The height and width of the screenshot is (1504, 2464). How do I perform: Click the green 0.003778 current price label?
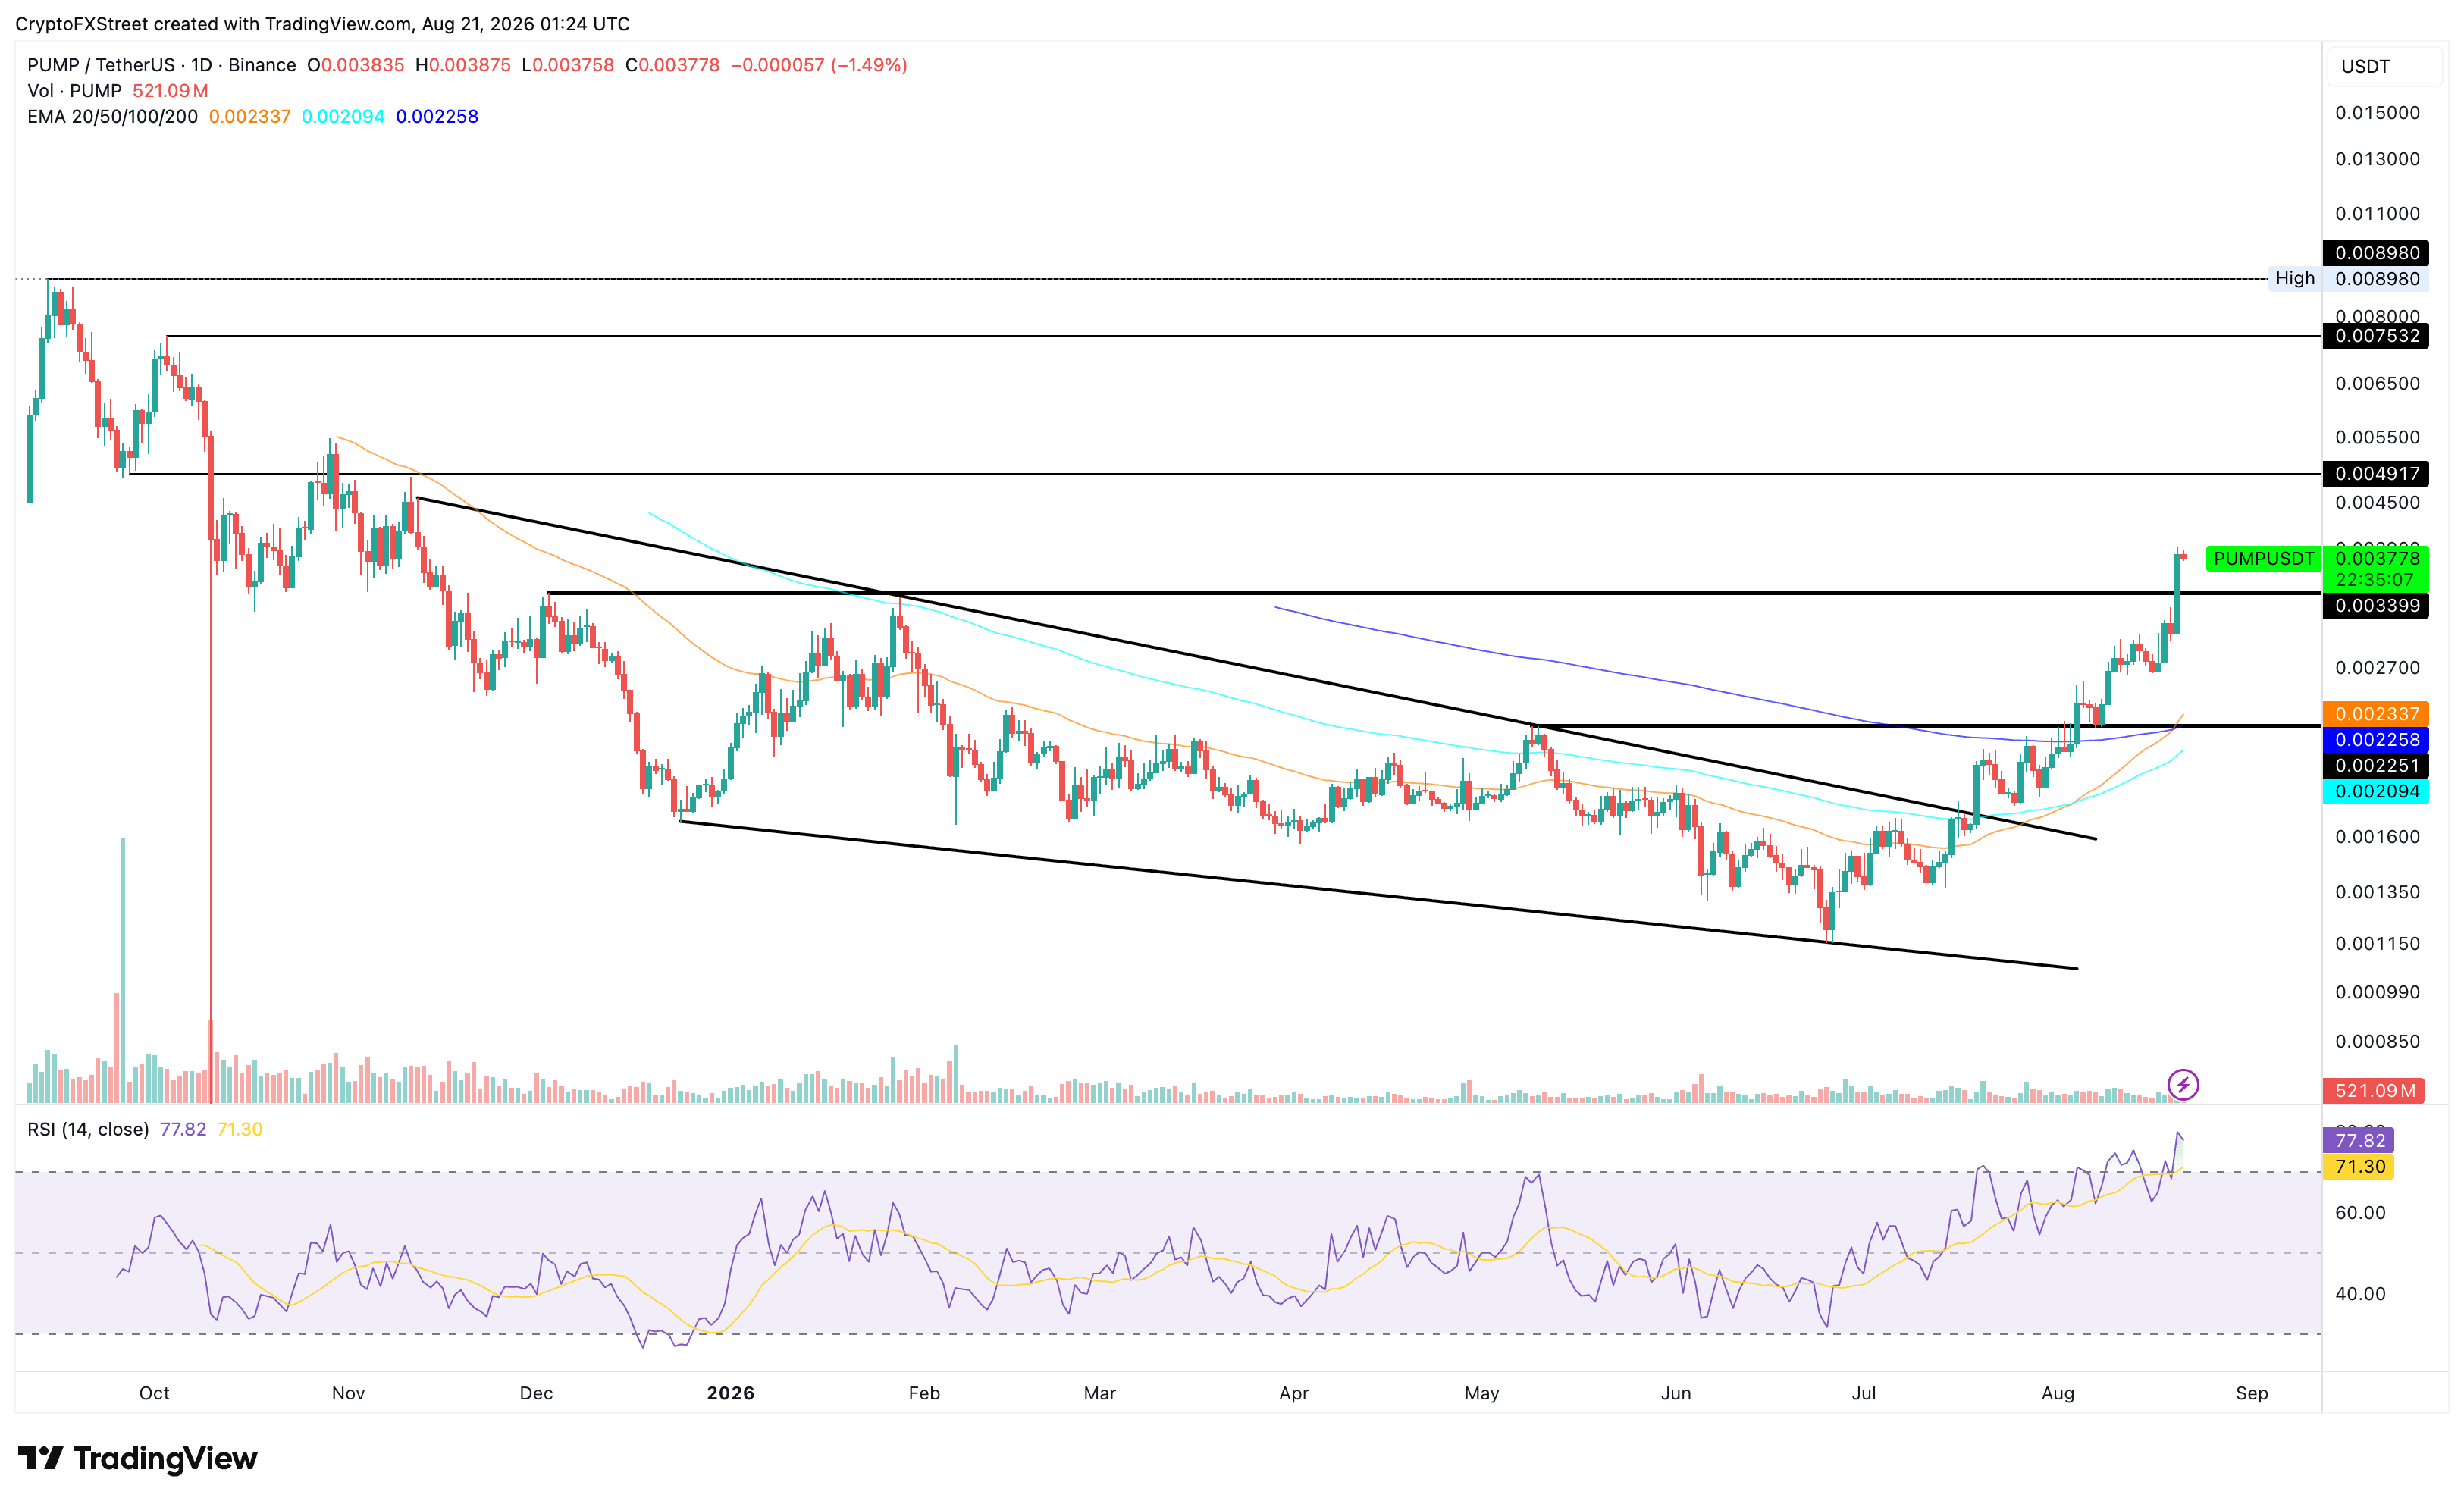[x=2377, y=558]
